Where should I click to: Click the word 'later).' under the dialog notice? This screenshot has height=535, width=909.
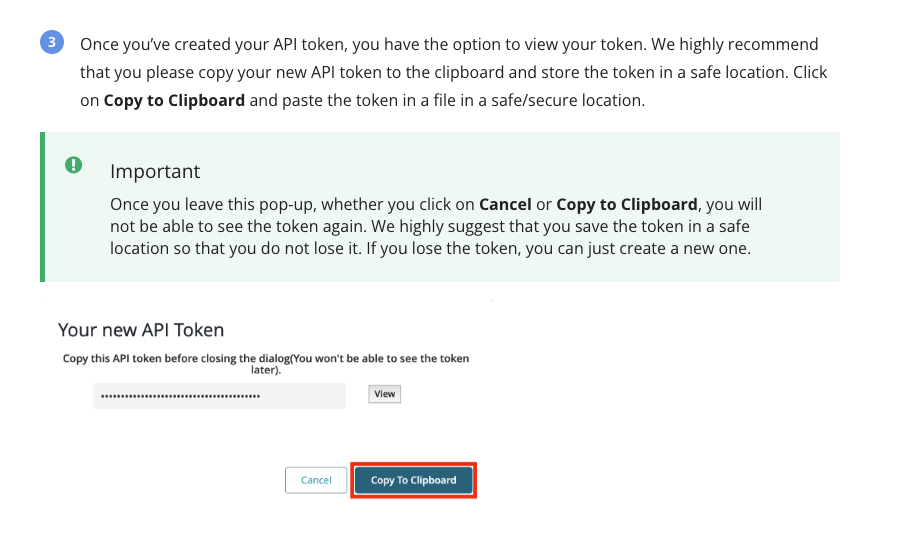pyautogui.click(x=266, y=370)
